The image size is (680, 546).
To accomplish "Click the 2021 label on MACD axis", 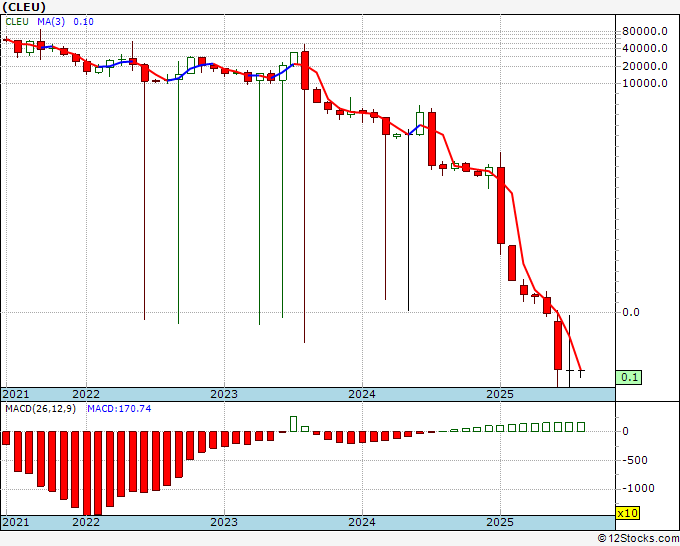I will pyautogui.click(x=16, y=522).
